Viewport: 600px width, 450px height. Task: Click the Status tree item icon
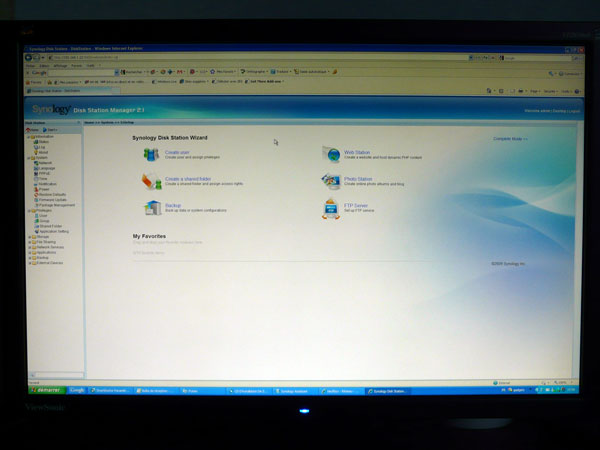36,142
